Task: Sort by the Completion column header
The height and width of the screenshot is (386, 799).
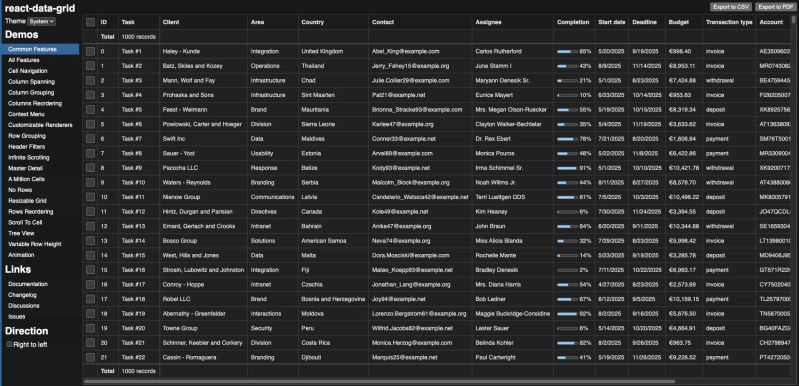Action: [x=574, y=22]
